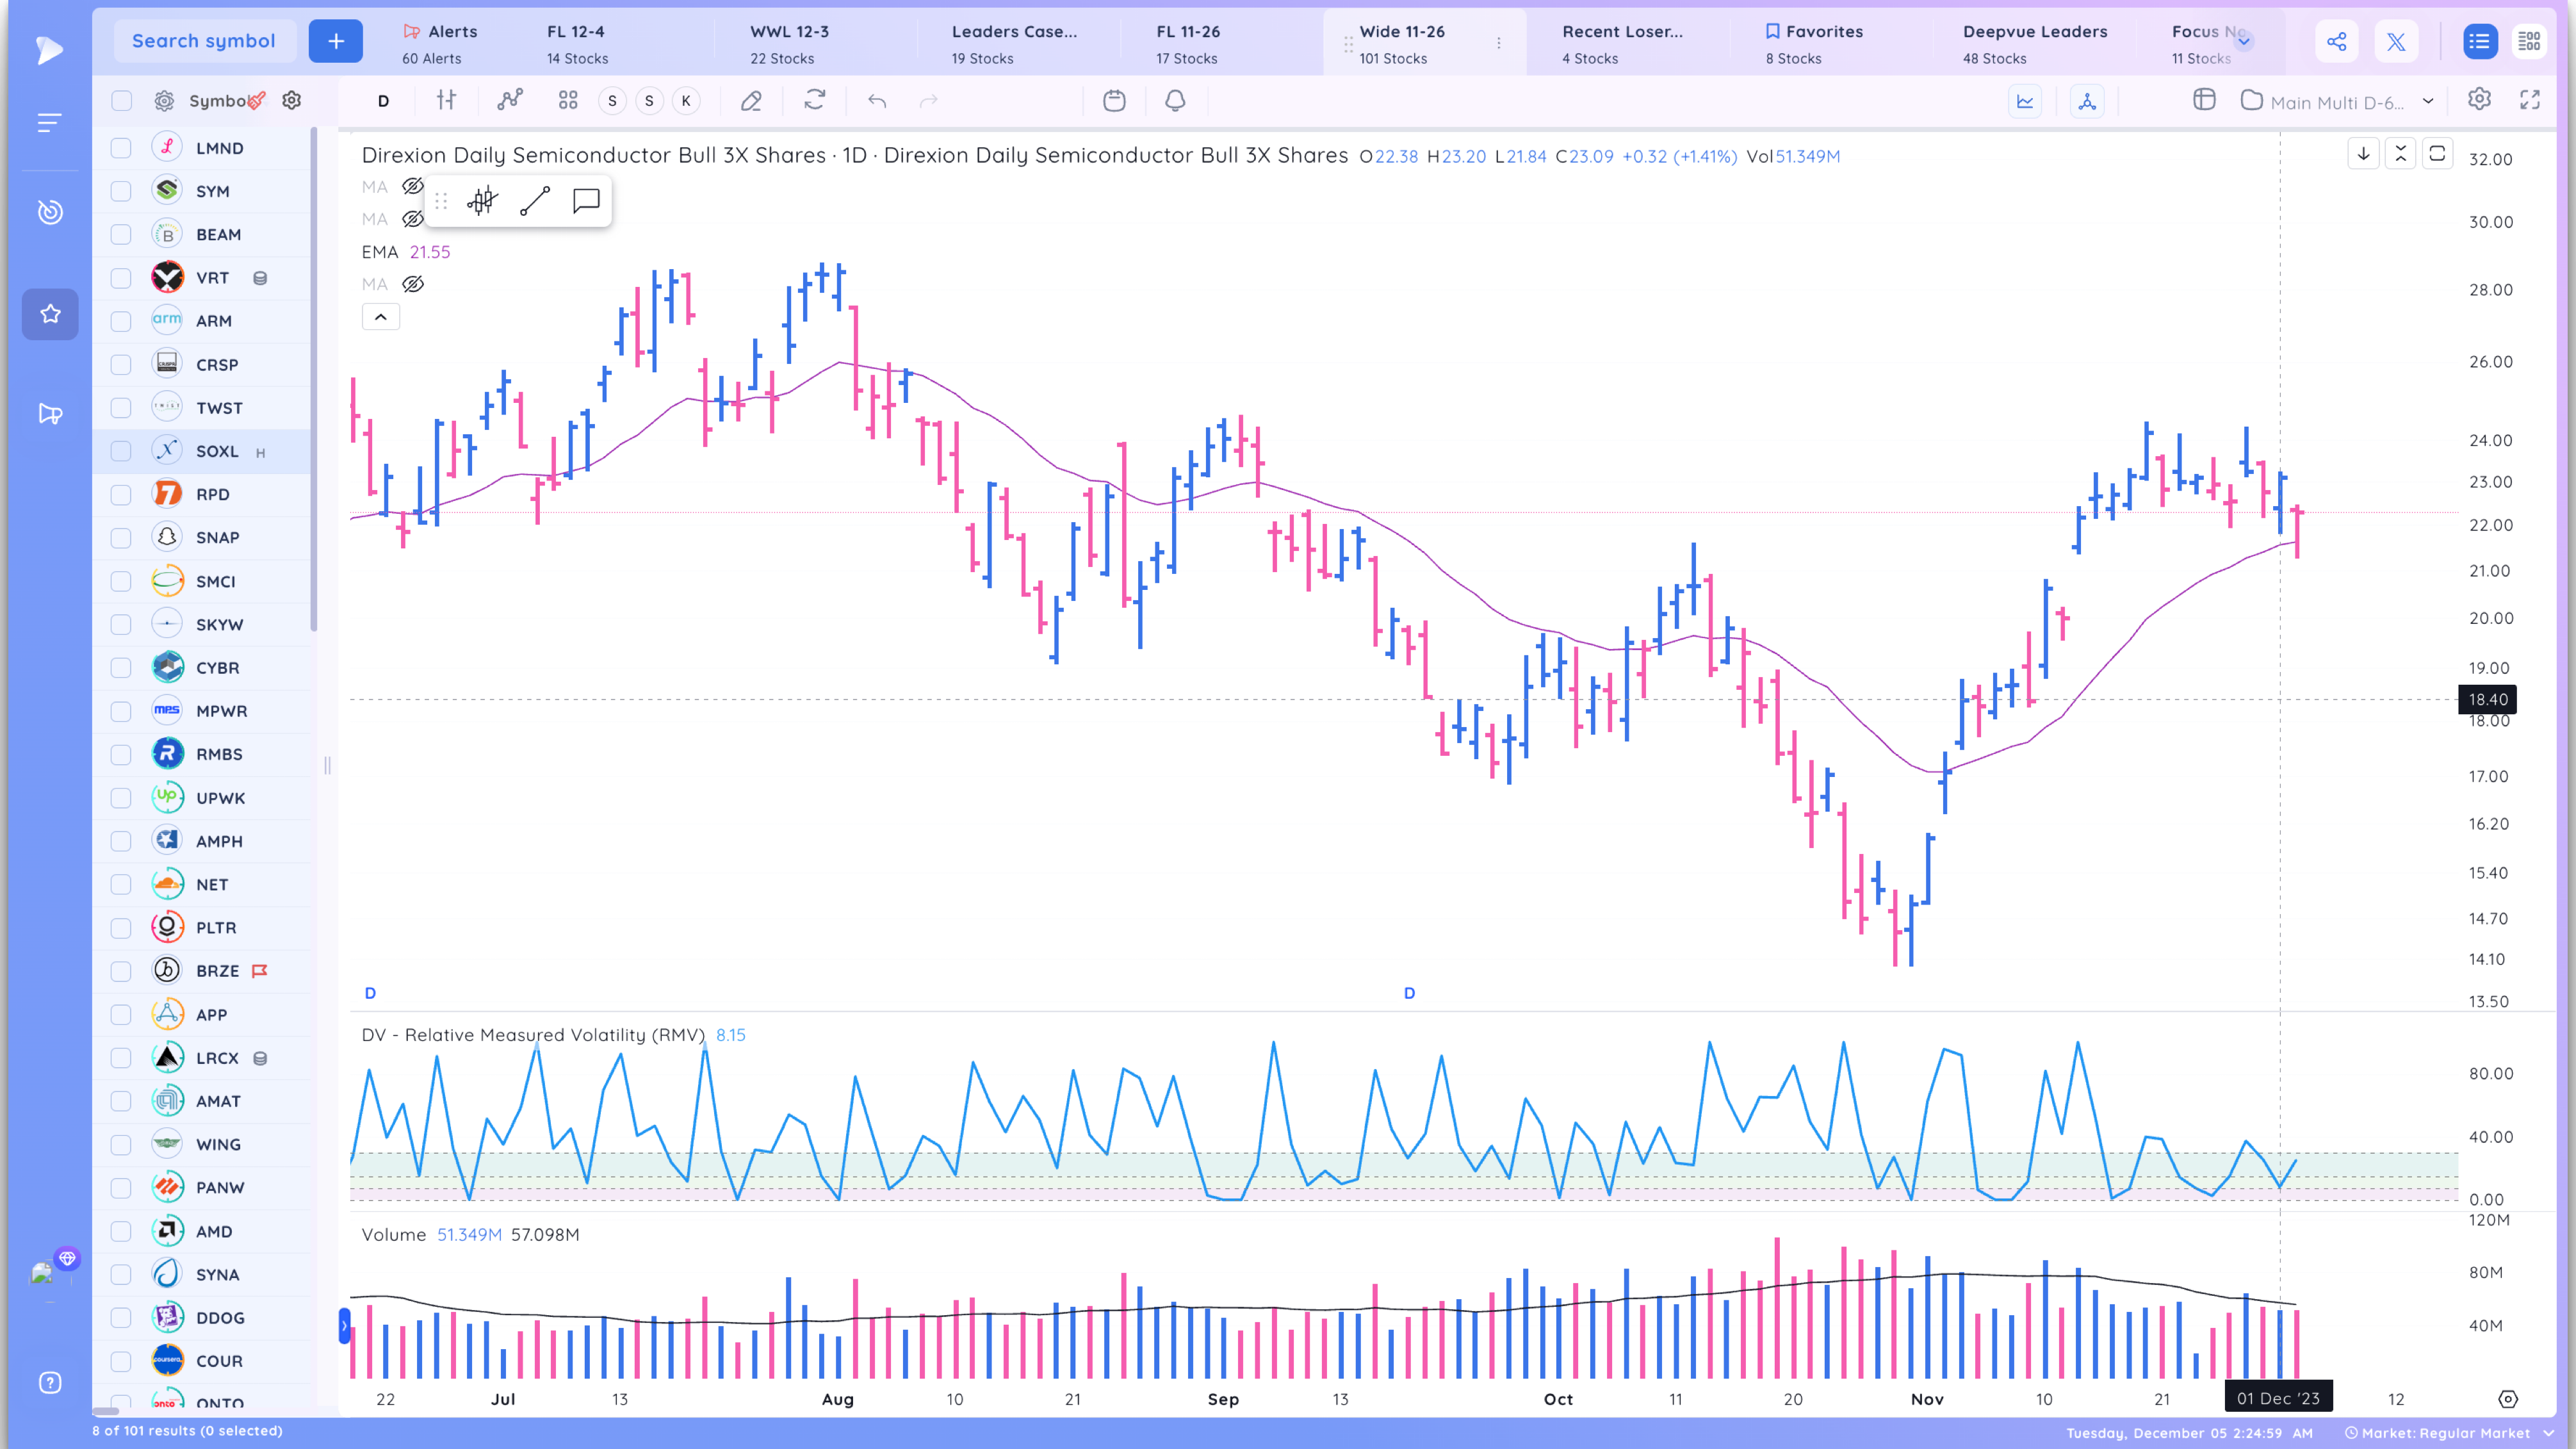
Task: Select the eraser drawing tool icon
Action: coord(751,100)
